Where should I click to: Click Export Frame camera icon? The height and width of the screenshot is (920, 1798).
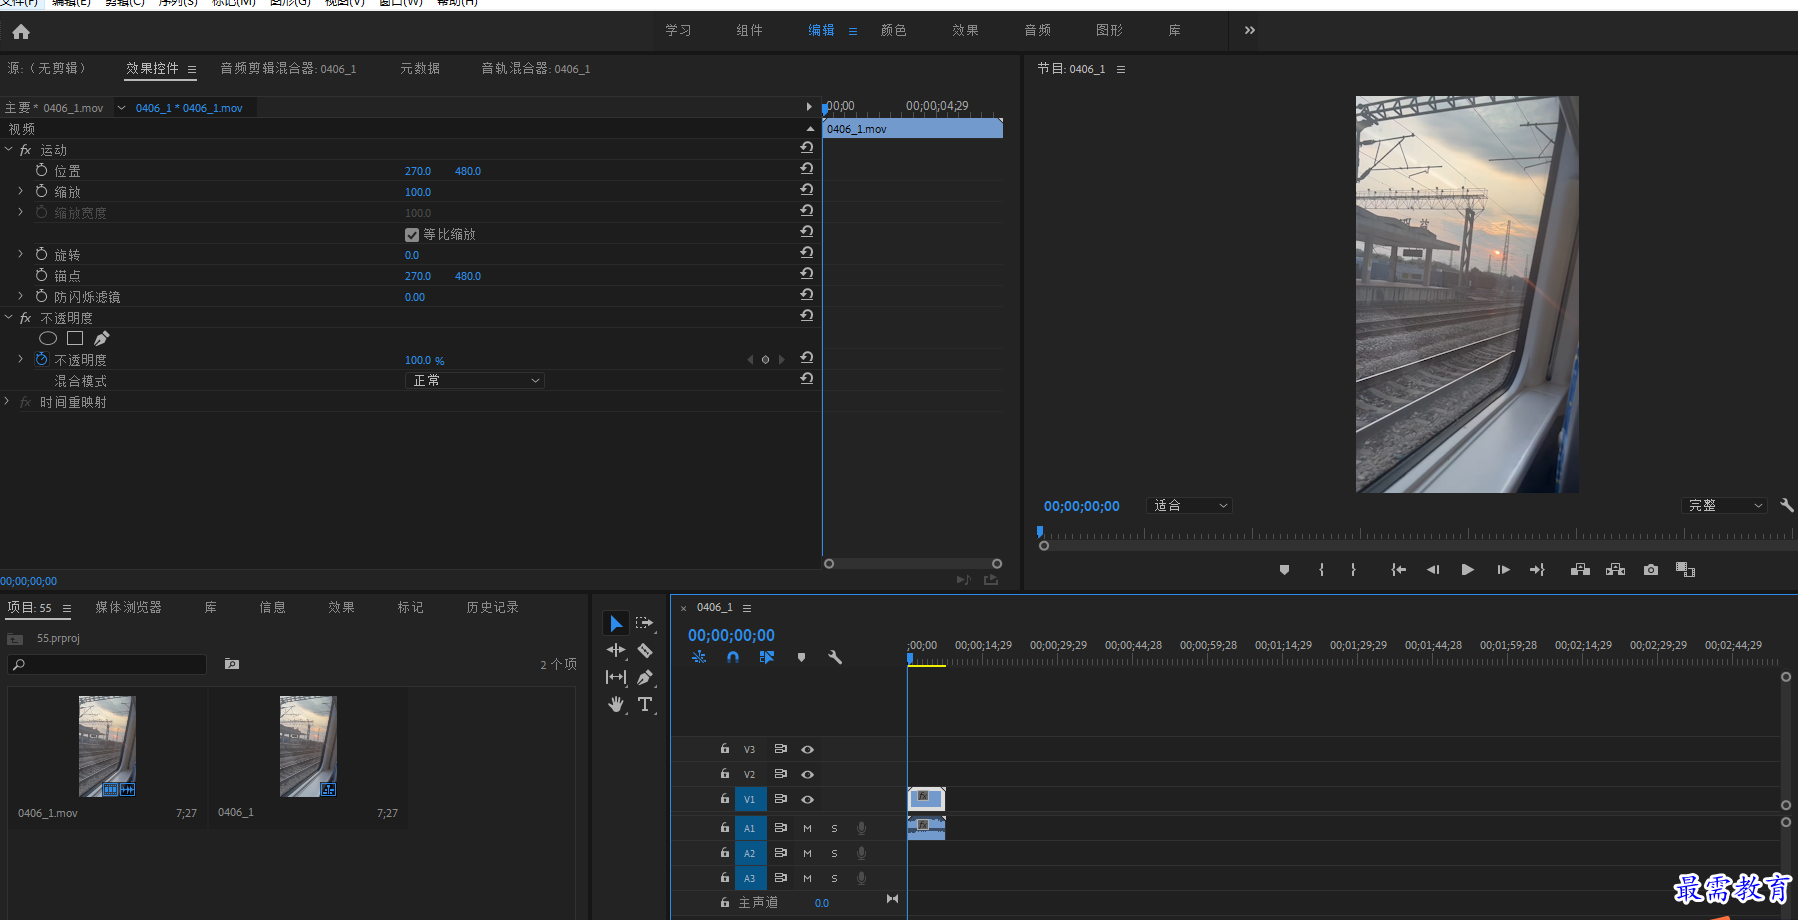tap(1651, 570)
